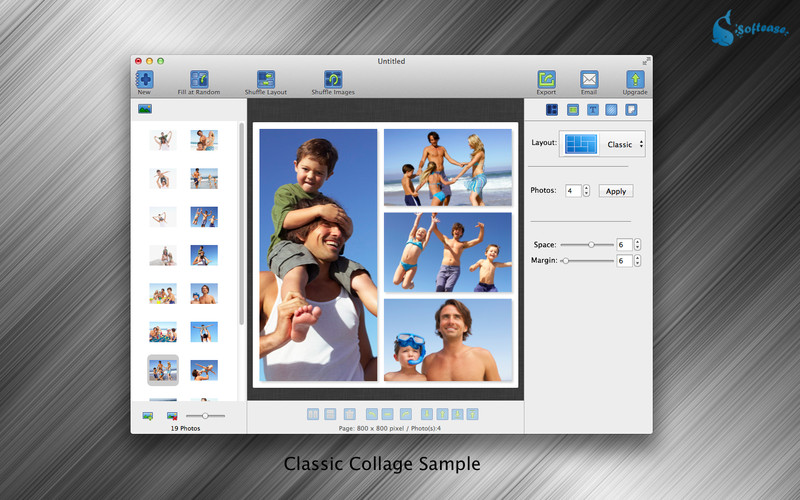Screen dimensions: 800x500
Task: Select collage photo of family jumping in air
Action: point(447,252)
